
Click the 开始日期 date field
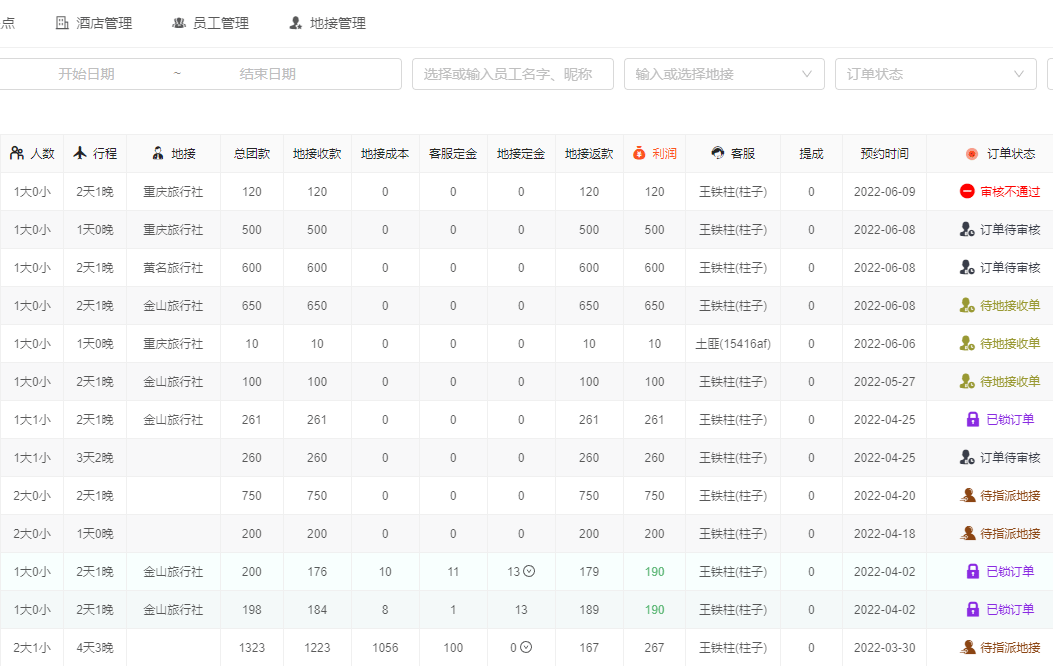(86, 74)
